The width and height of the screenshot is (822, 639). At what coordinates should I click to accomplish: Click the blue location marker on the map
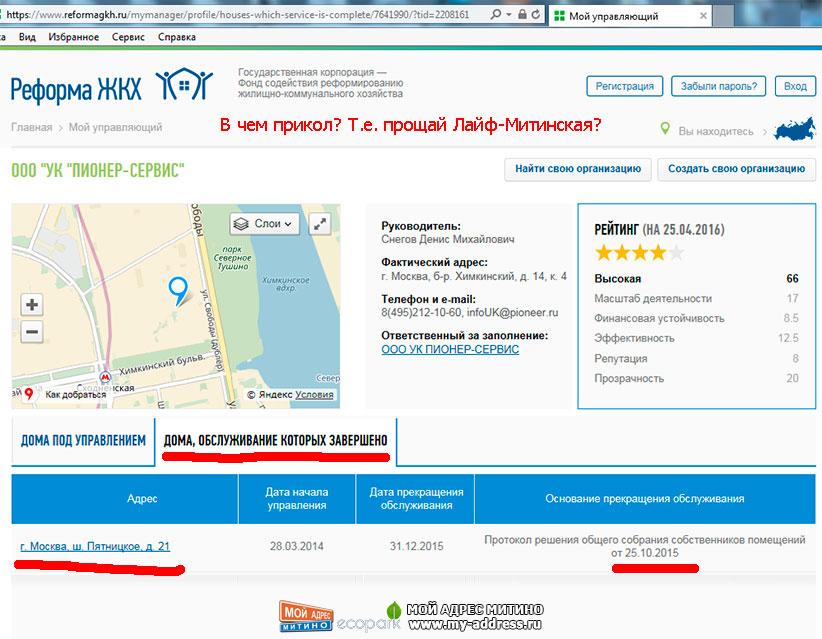[178, 291]
